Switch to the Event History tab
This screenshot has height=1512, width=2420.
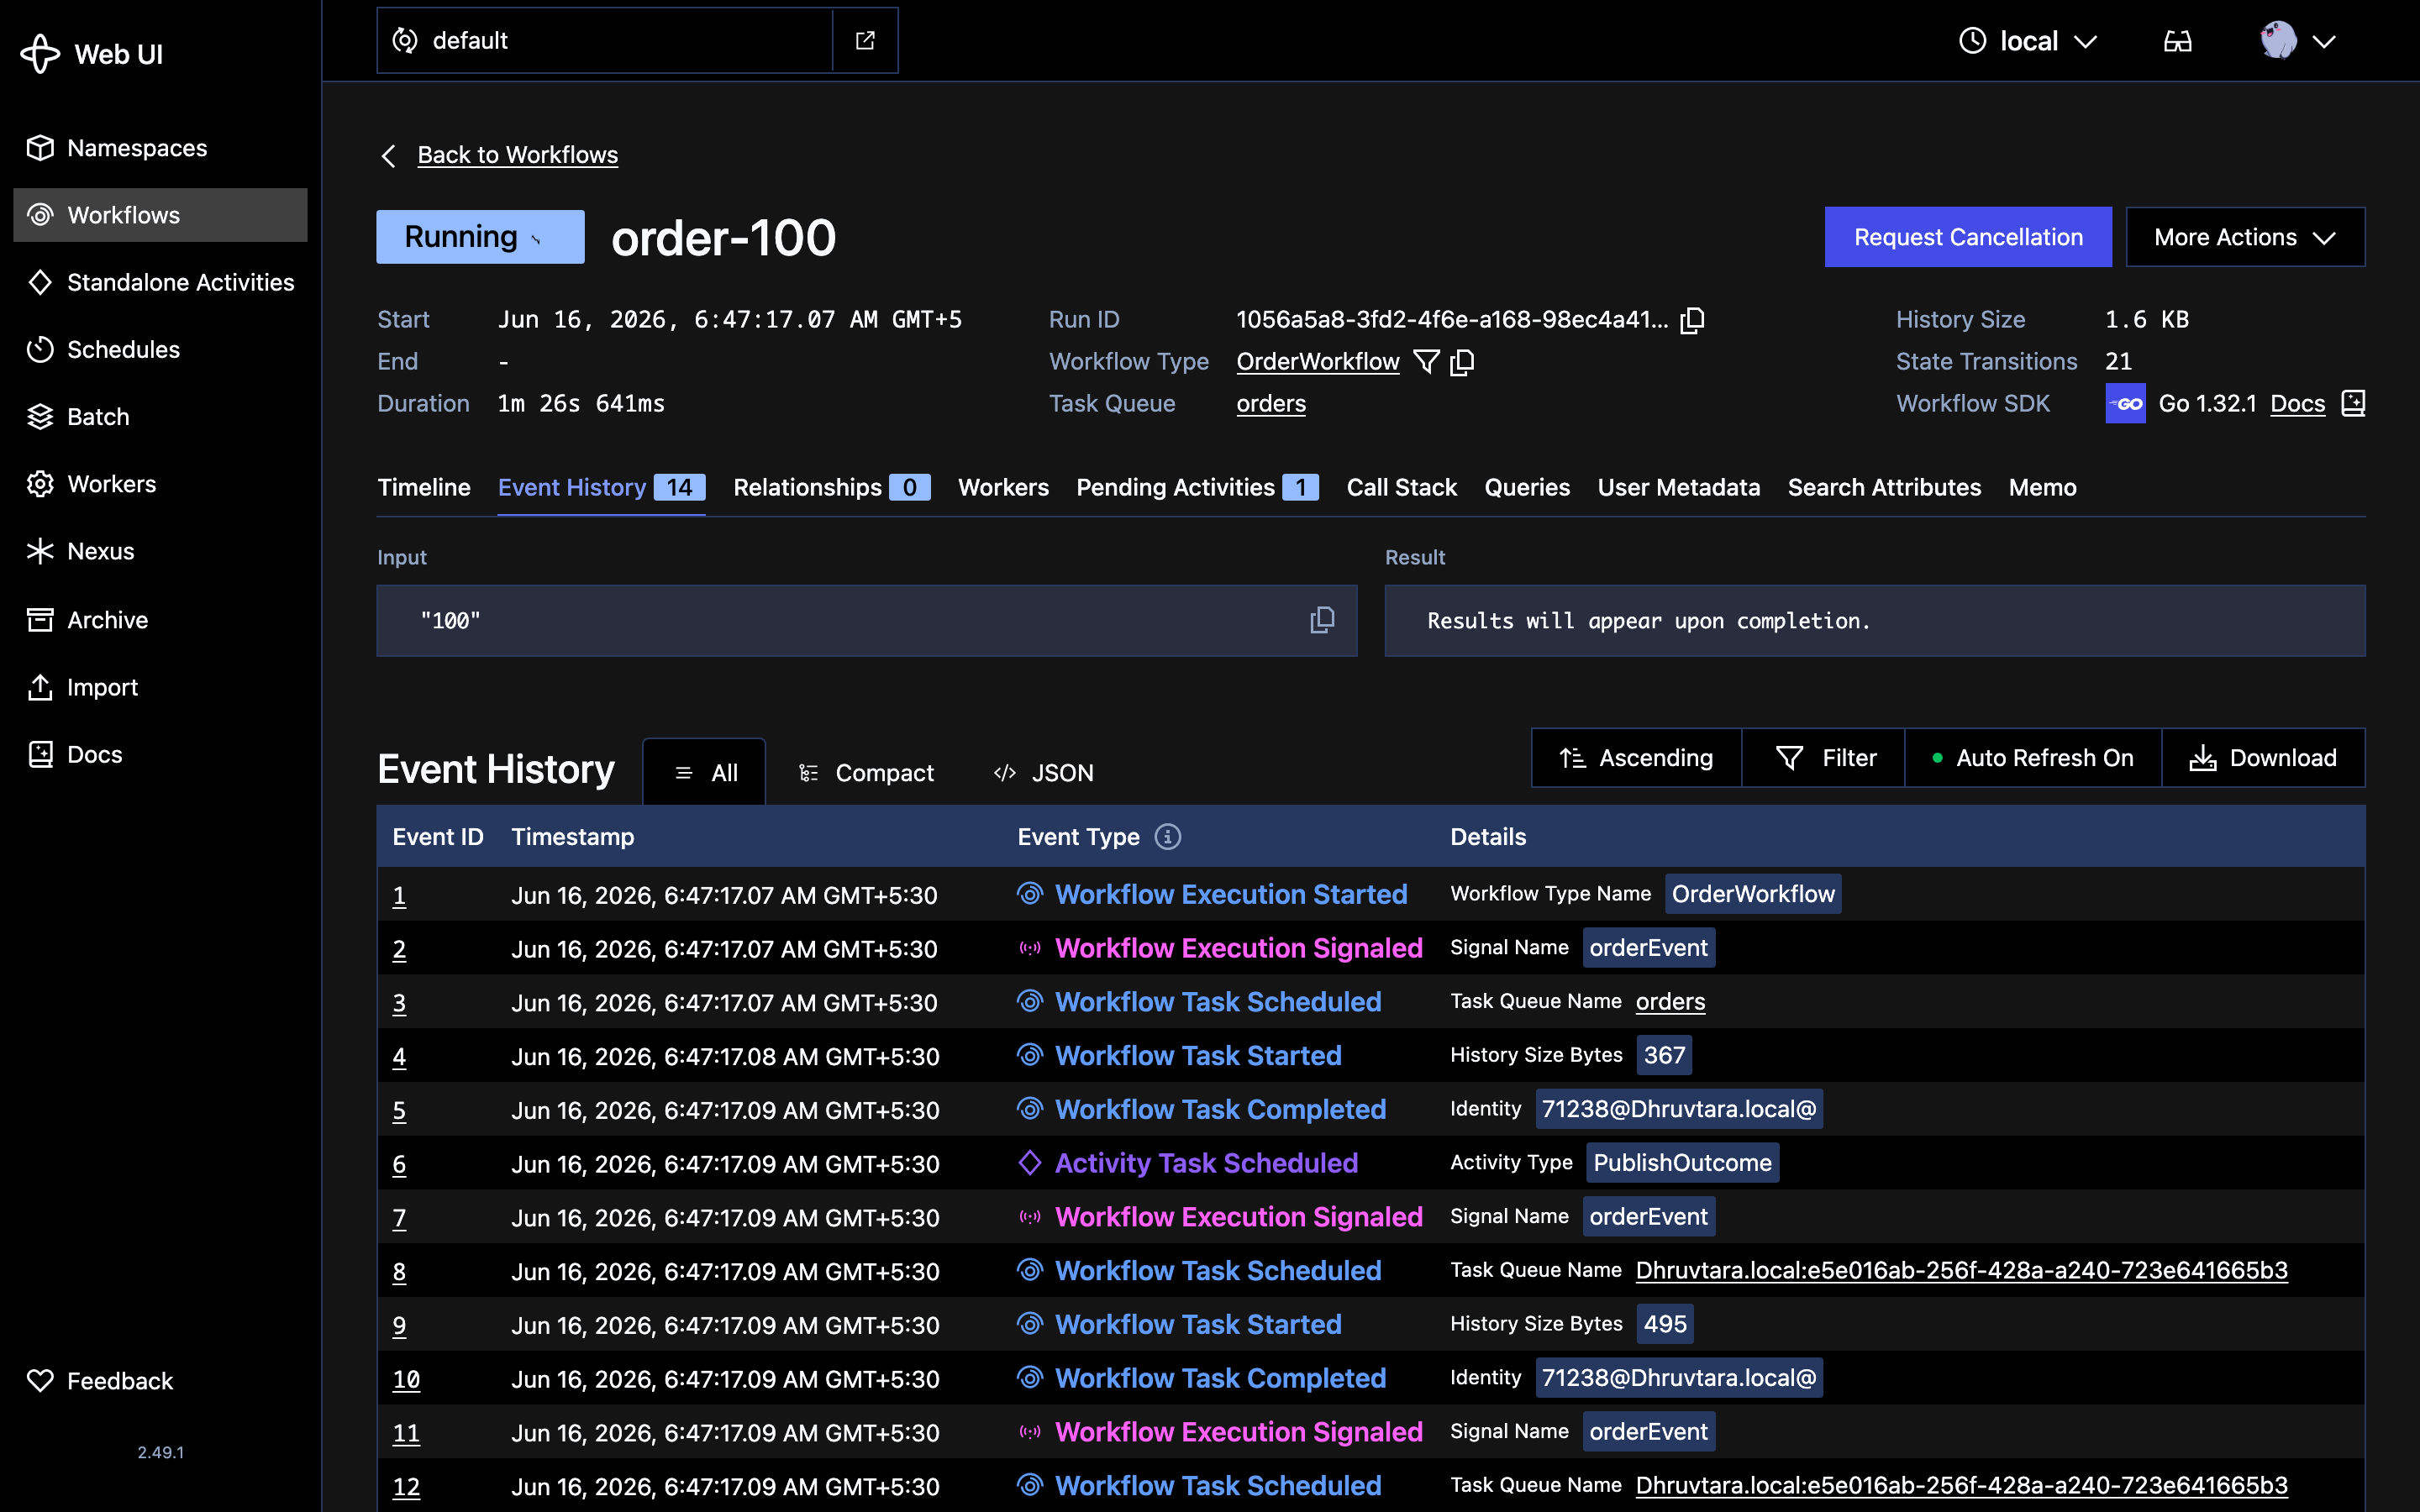[x=601, y=487]
